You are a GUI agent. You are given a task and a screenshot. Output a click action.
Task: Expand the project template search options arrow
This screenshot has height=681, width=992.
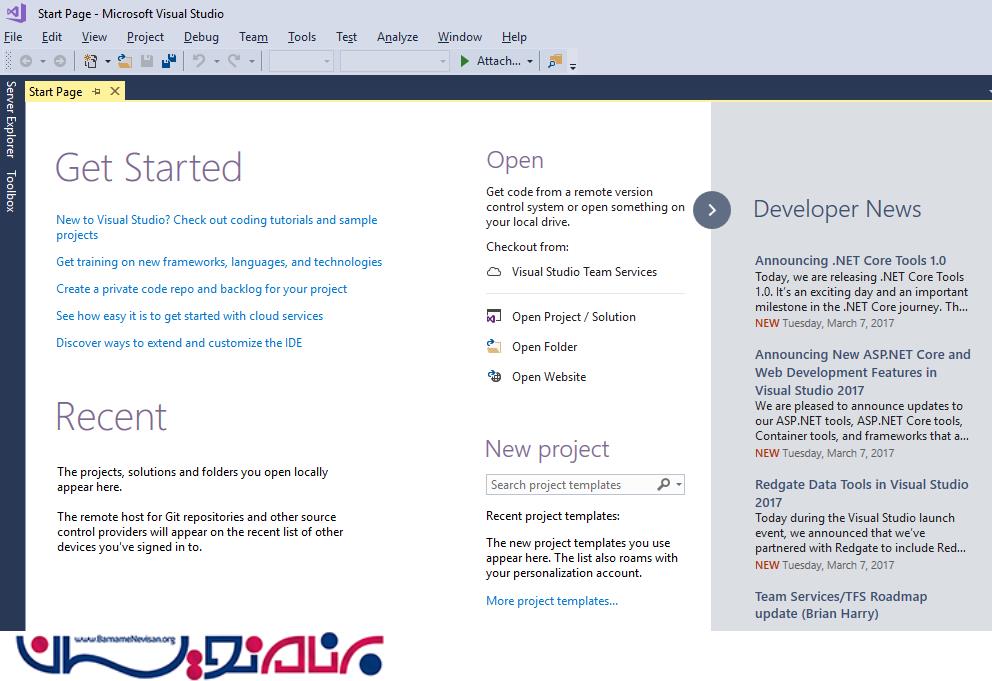679,485
